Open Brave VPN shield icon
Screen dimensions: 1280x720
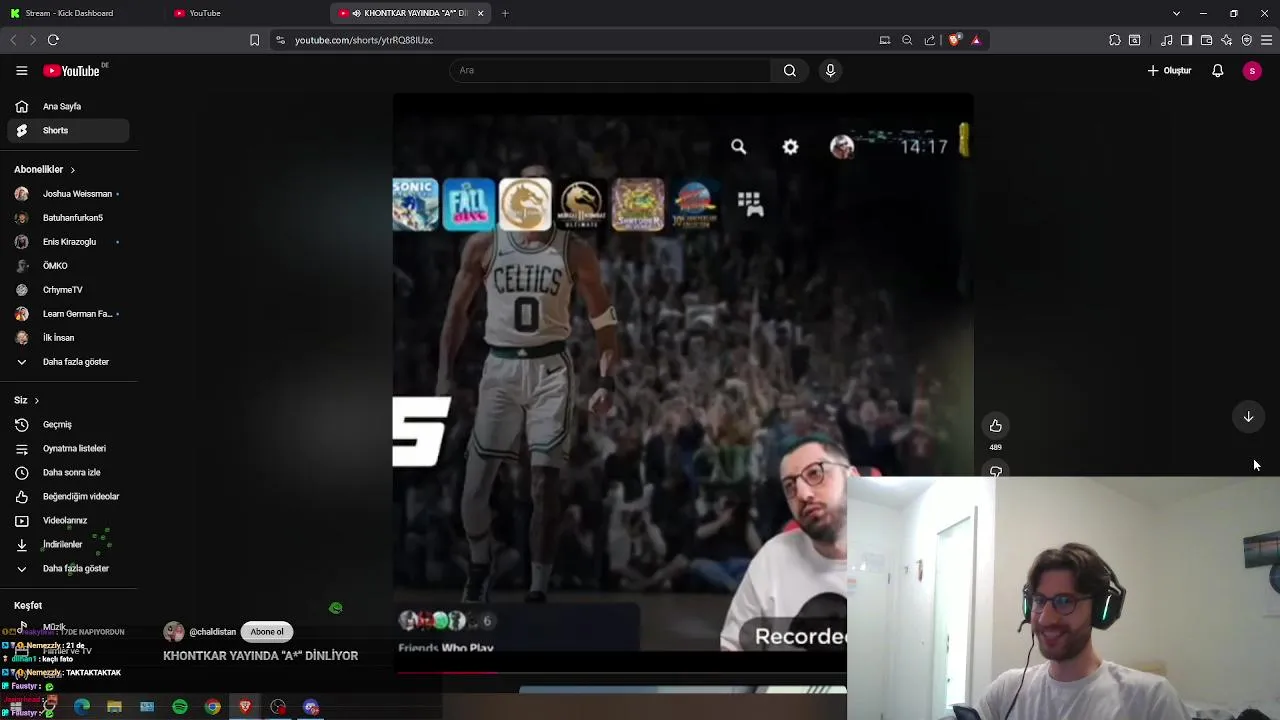pos(1247,40)
